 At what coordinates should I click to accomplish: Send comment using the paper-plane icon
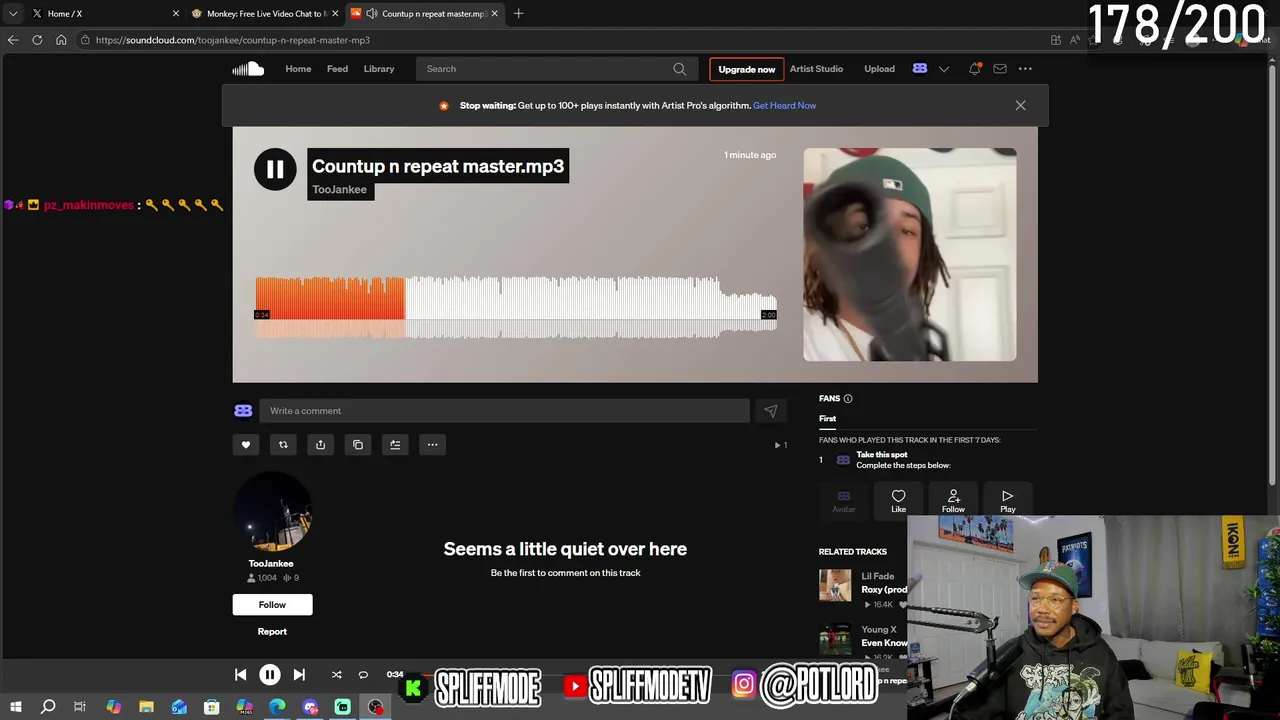click(770, 411)
